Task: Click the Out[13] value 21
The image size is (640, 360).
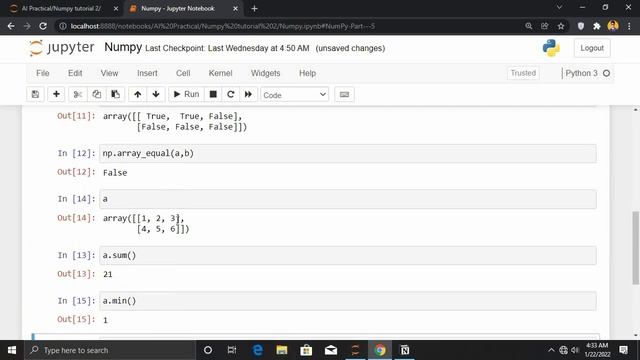Action: (108, 274)
